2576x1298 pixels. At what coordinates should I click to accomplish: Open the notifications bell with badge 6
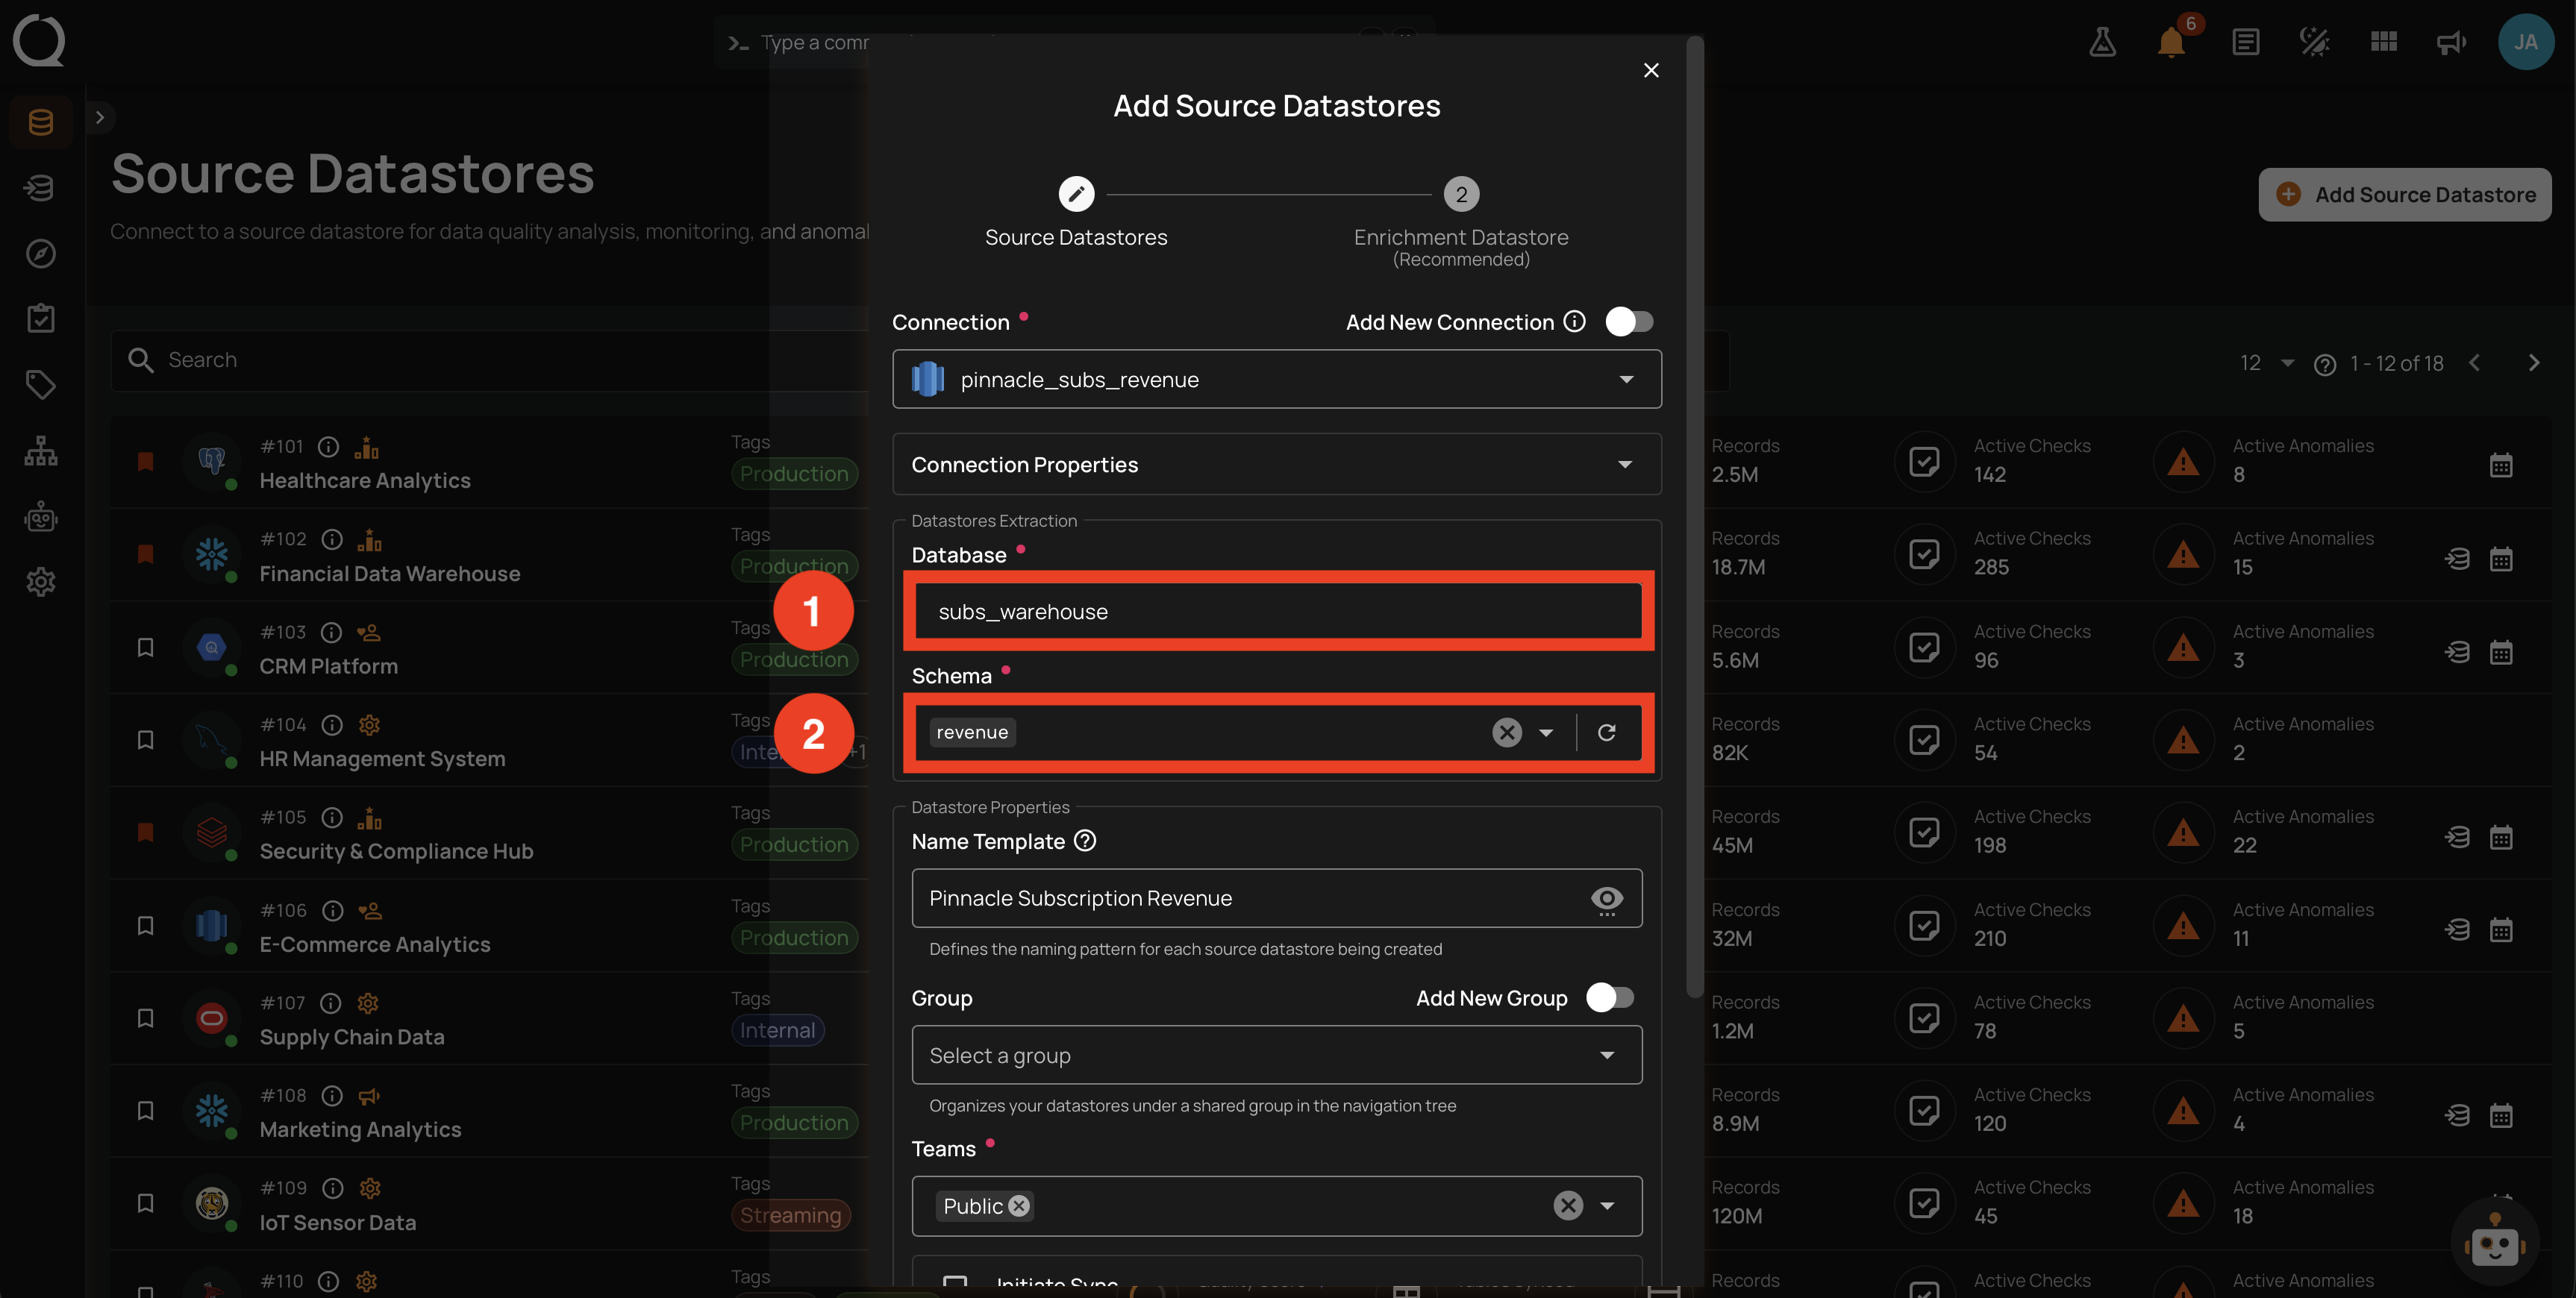2172,42
